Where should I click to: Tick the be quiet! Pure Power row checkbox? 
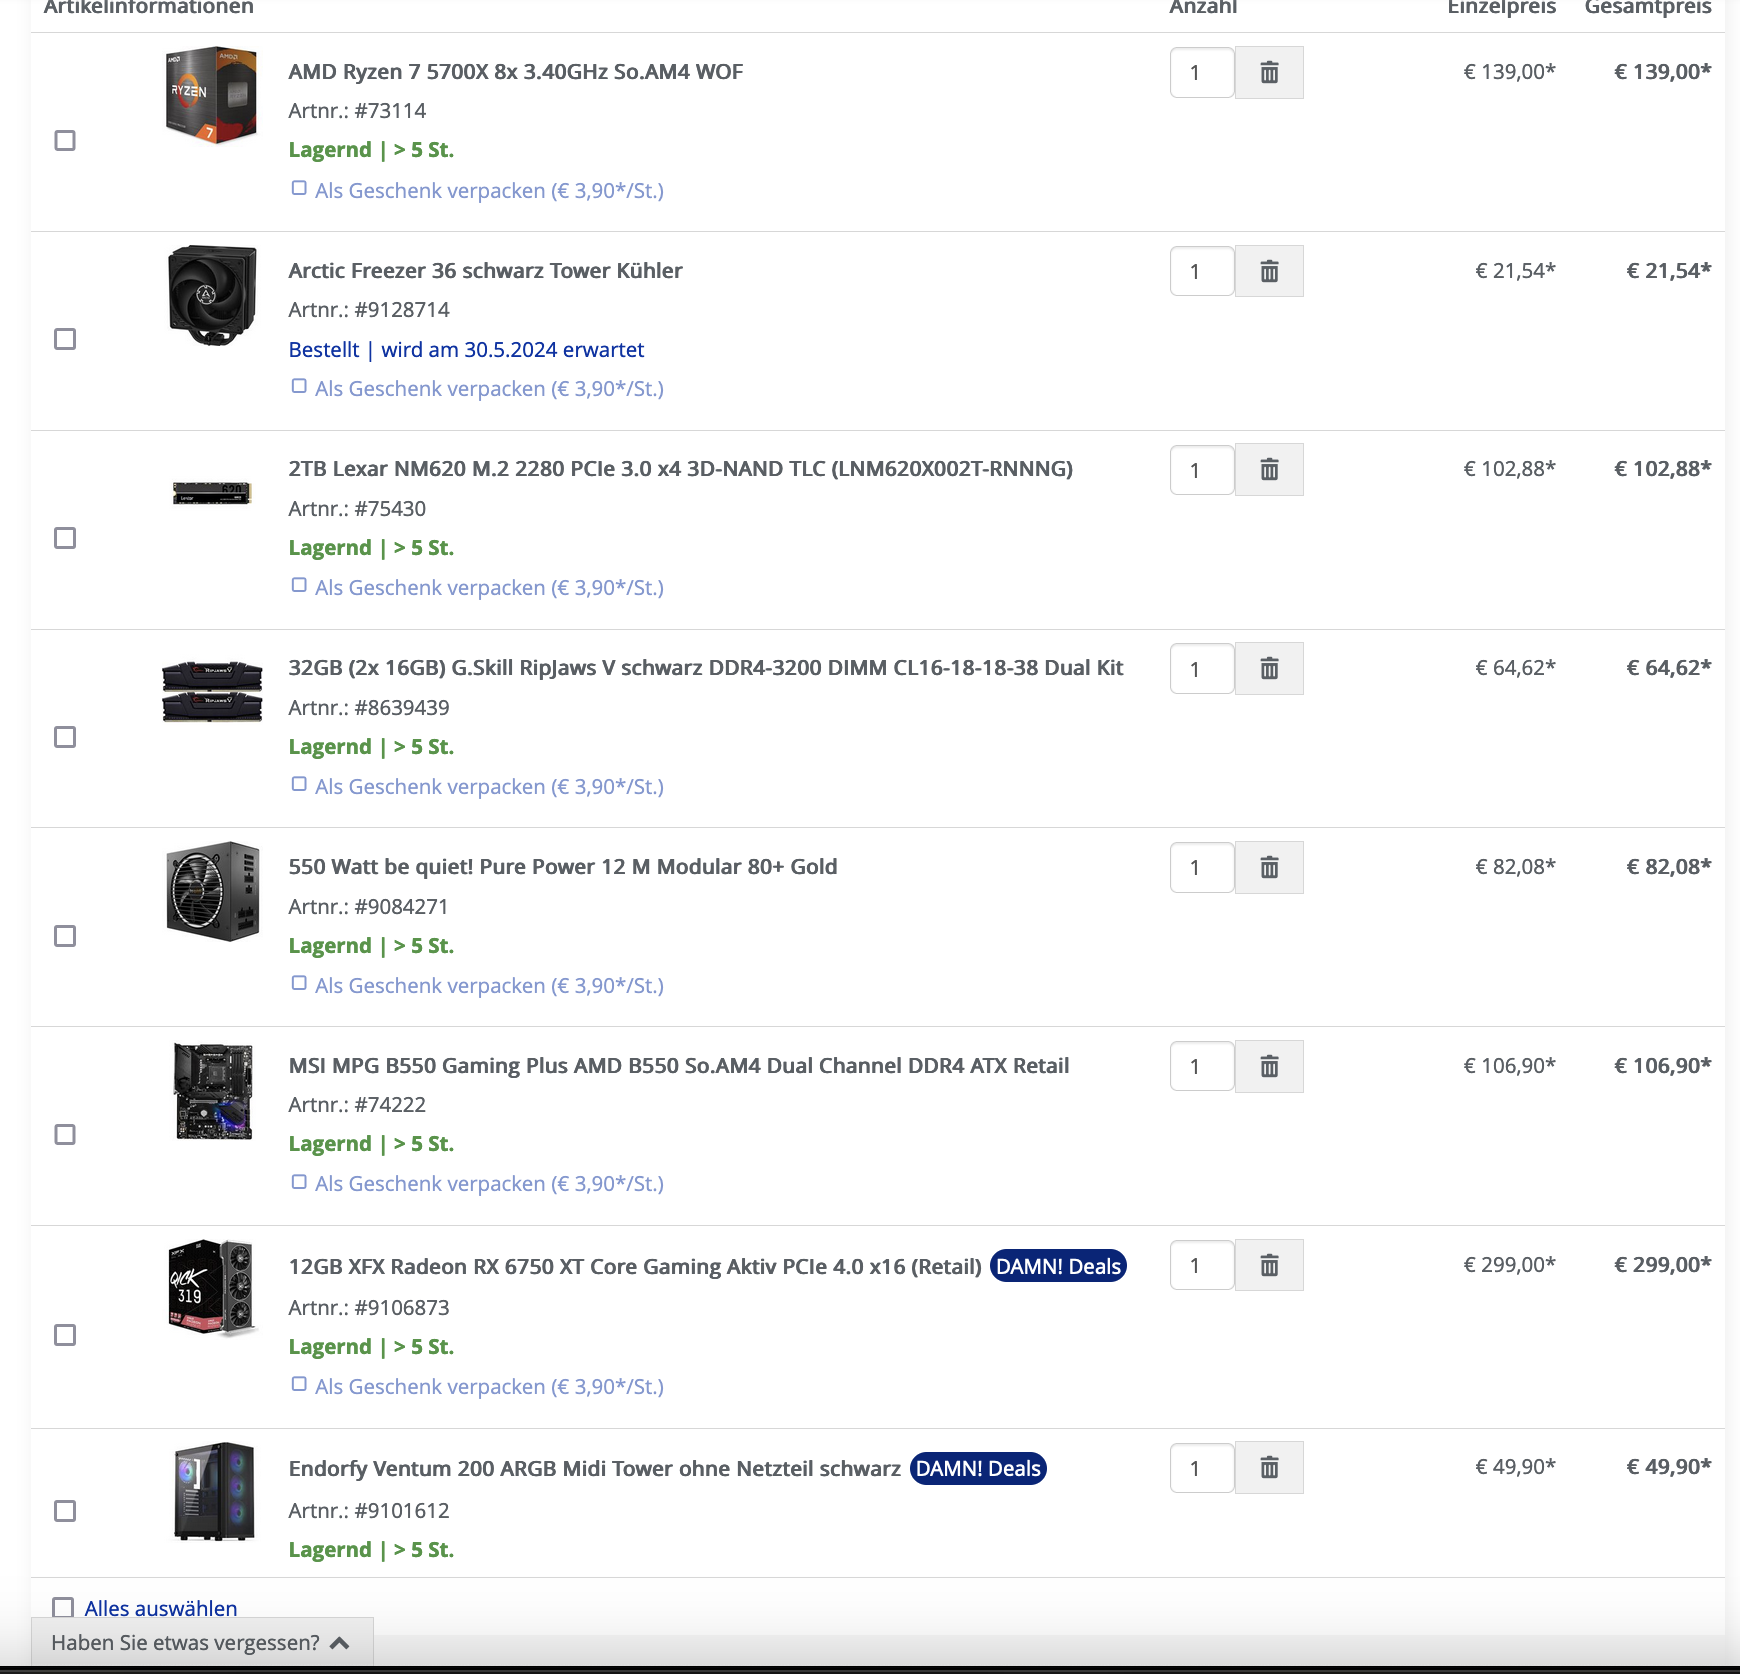point(65,936)
